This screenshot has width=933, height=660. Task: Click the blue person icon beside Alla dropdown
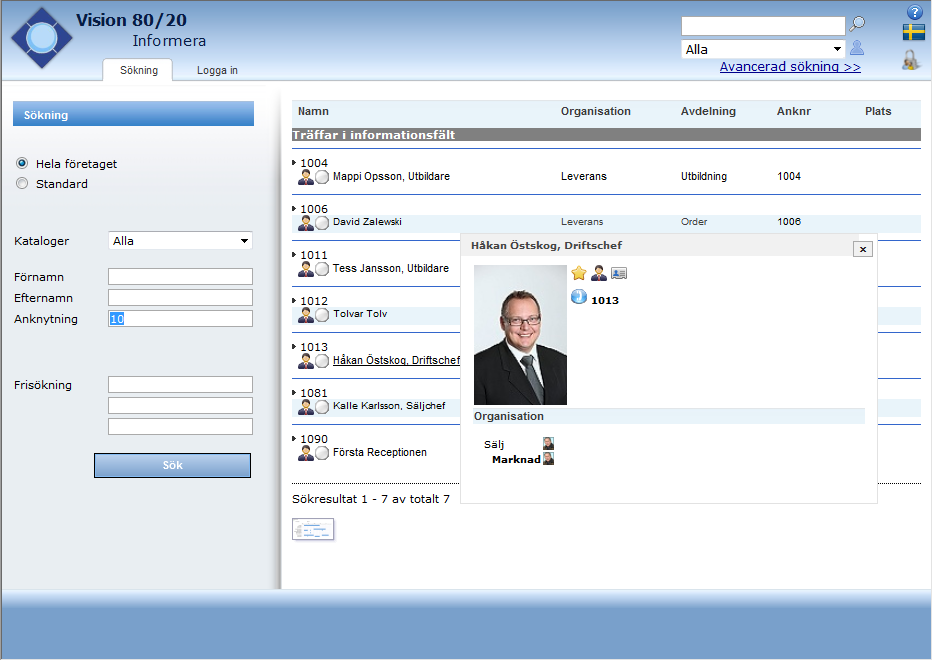857,48
